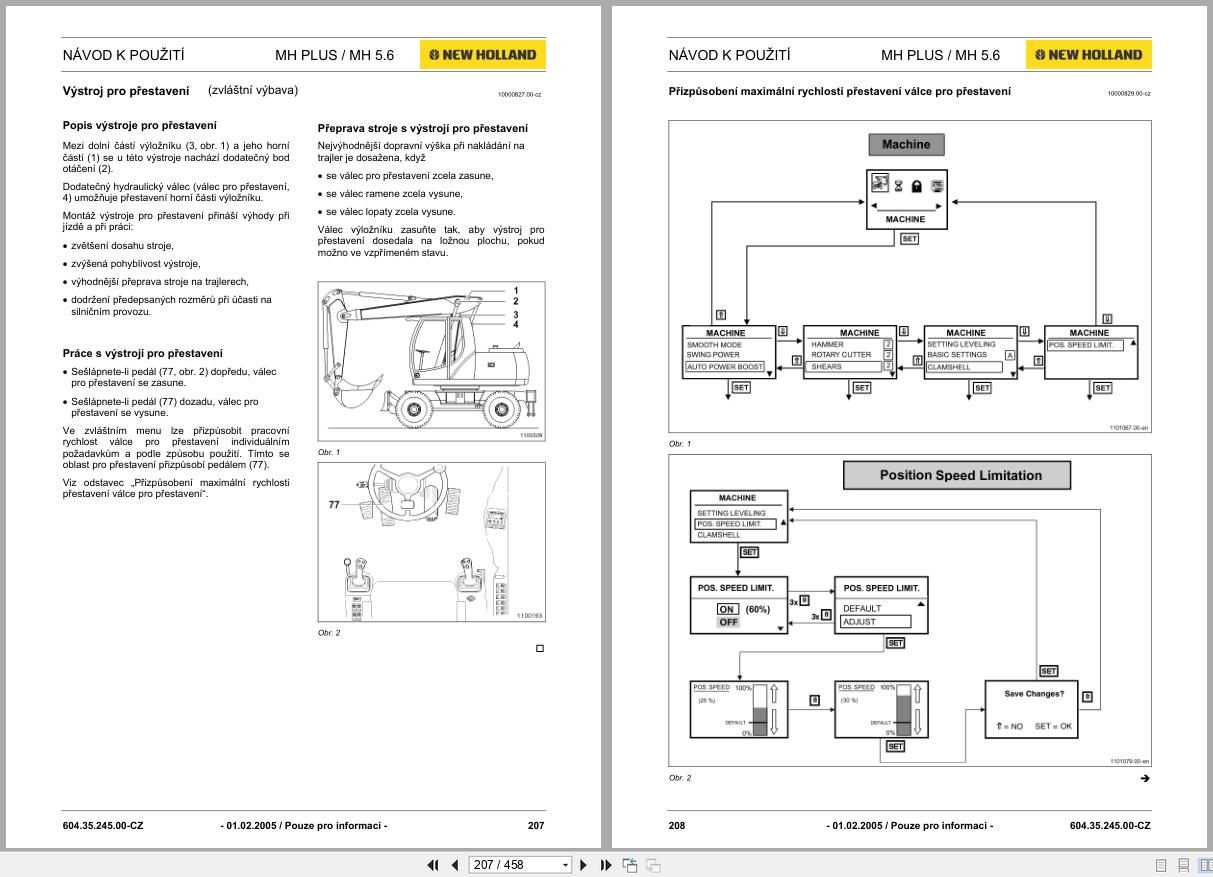Select AUTO POWER BOOST menu entry
The height and width of the screenshot is (877, 1213).
click(725, 367)
